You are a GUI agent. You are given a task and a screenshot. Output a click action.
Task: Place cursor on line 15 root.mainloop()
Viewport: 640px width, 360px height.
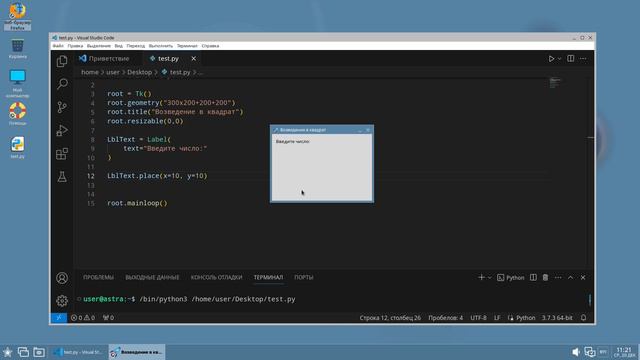(x=137, y=203)
